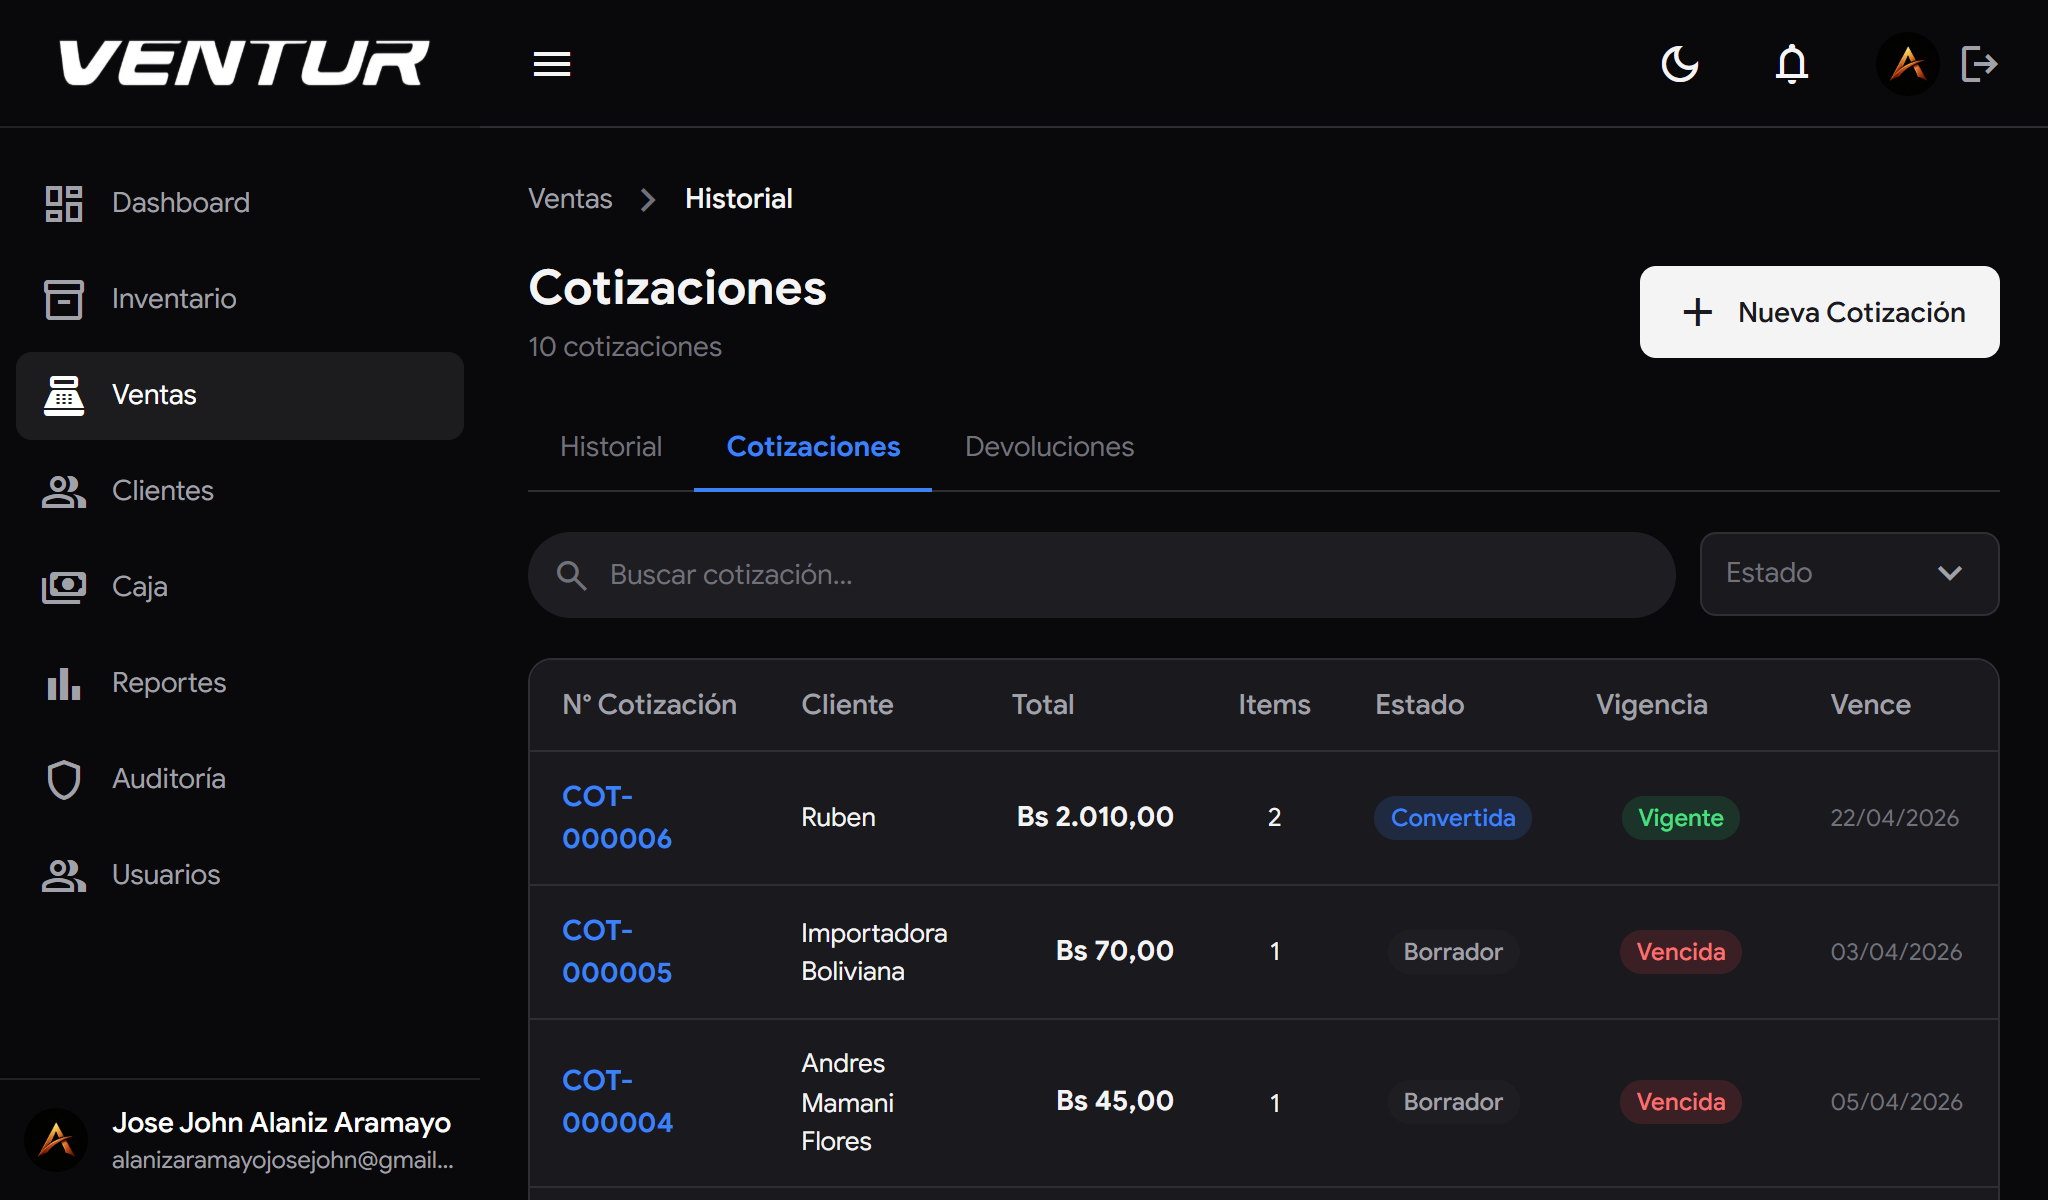Toggle dark mode with the moon icon
This screenshot has height=1200, width=2048.
click(1680, 63)
